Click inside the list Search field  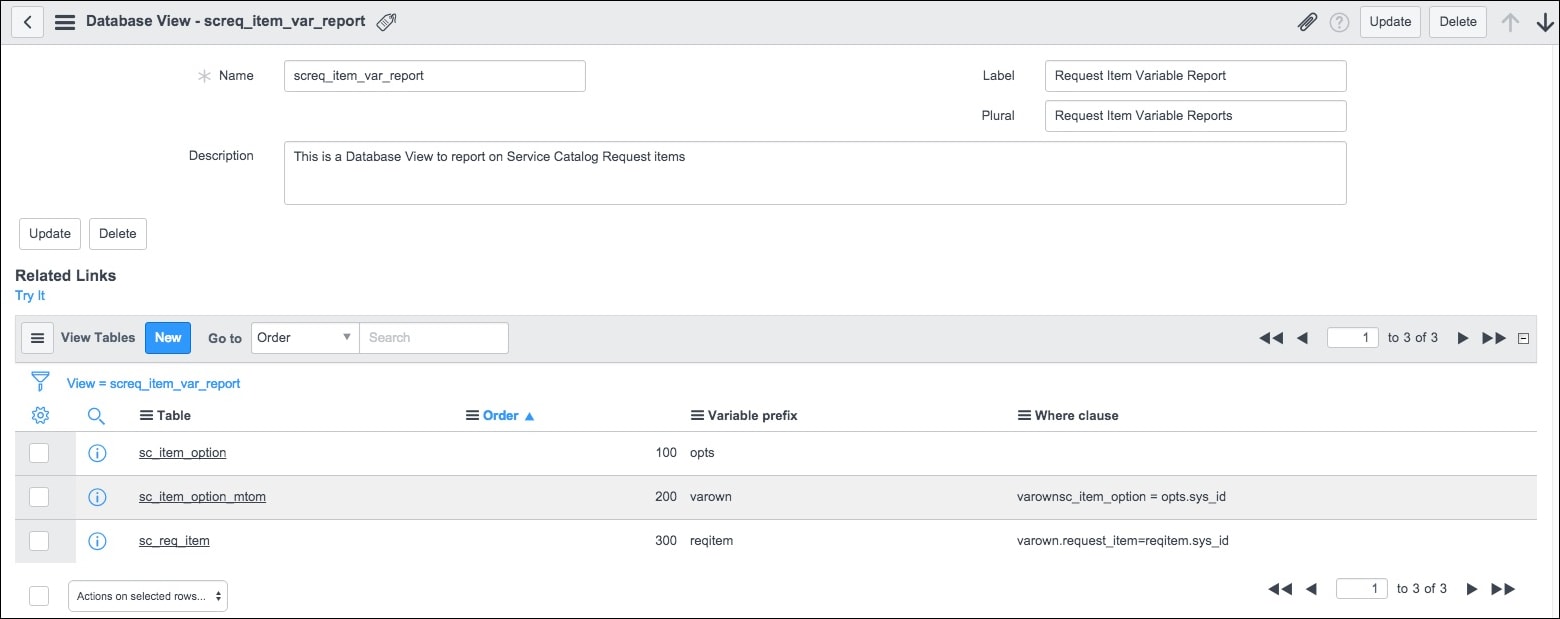(433, 337)
